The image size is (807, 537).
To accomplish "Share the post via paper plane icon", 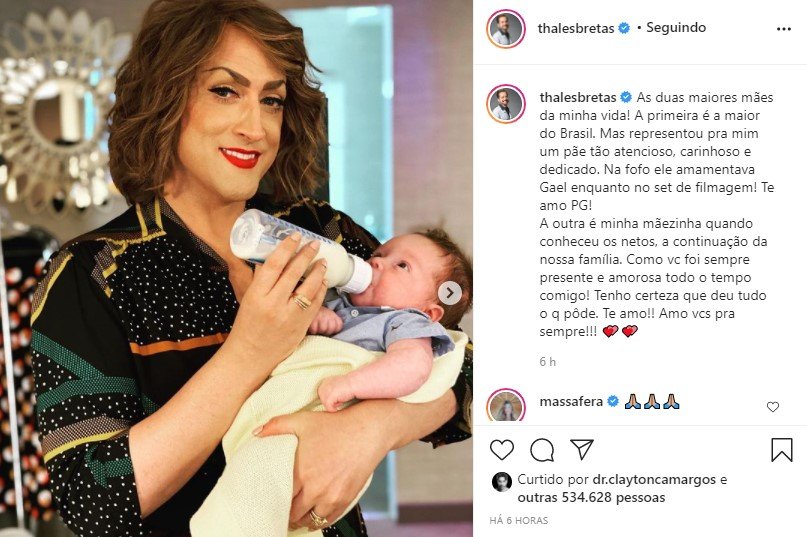I will pos(582,449).
